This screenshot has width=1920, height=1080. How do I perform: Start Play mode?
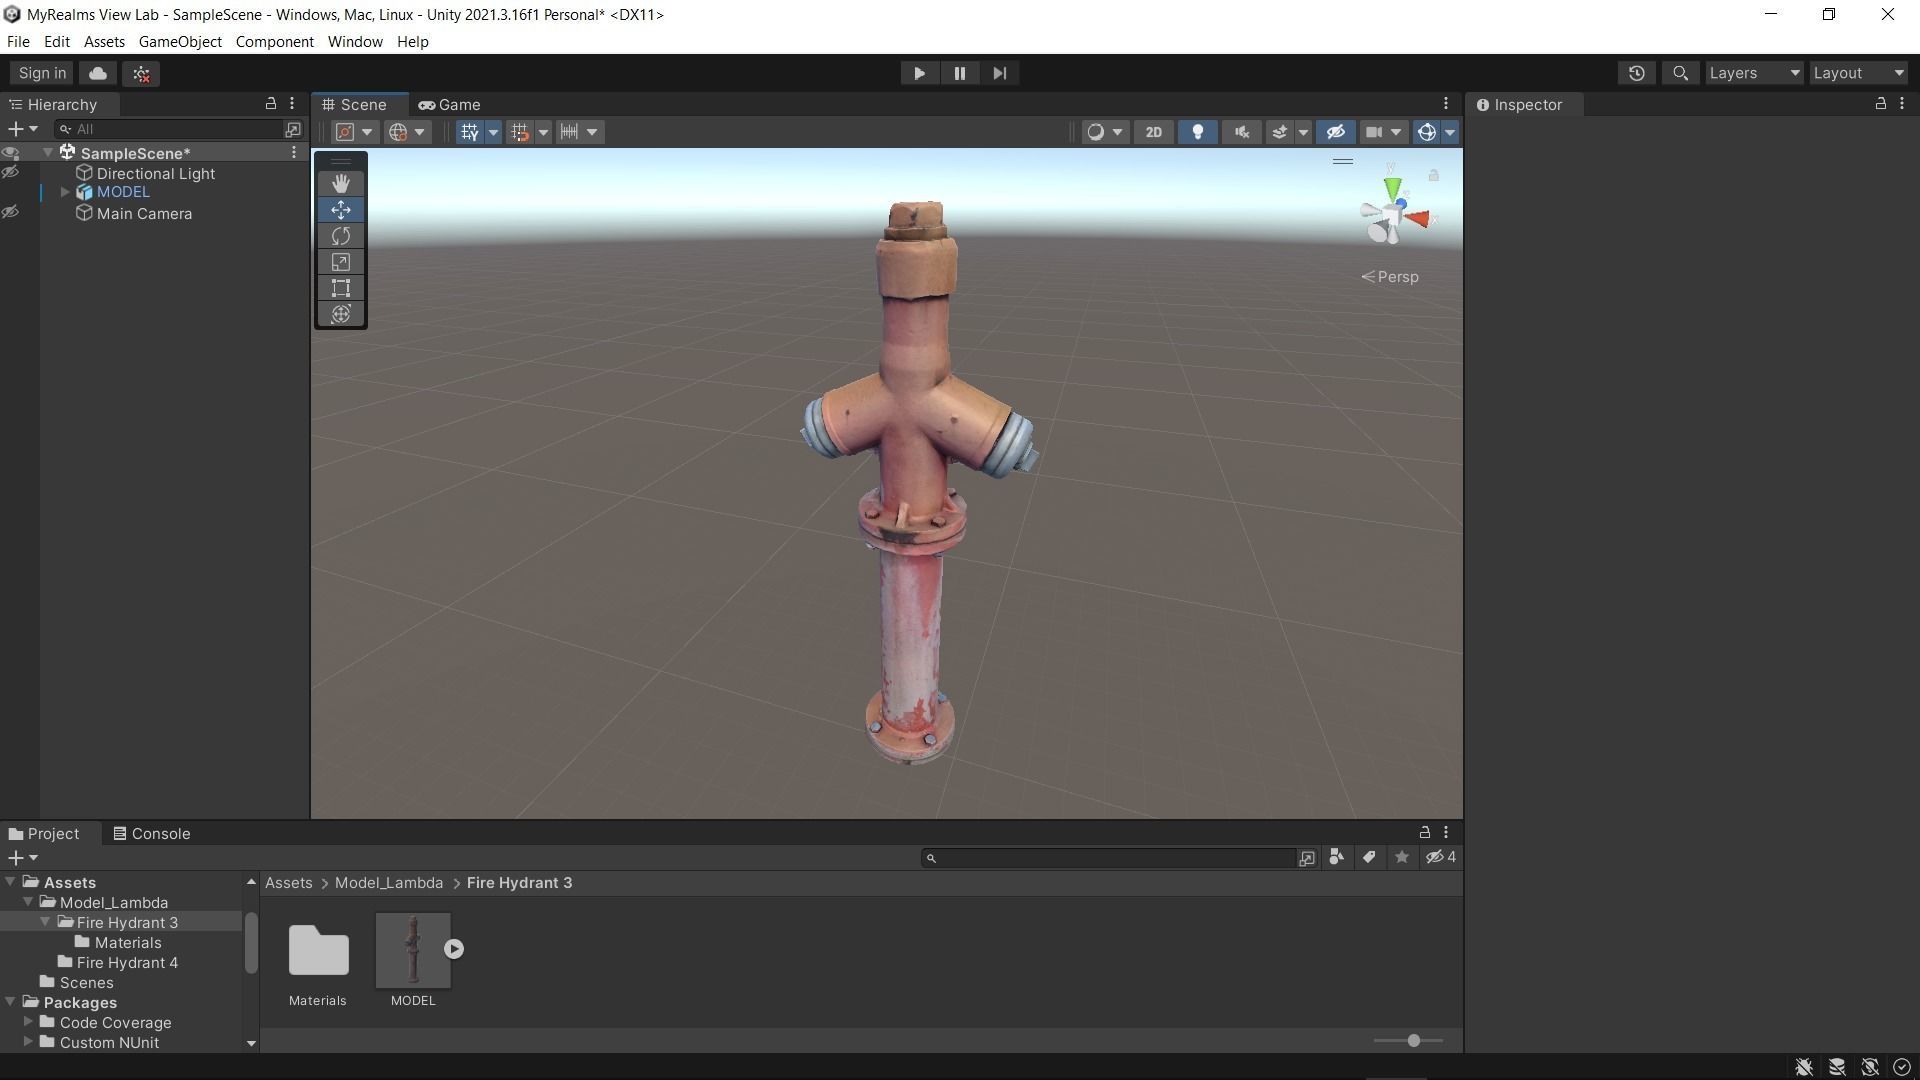(919, 73)
